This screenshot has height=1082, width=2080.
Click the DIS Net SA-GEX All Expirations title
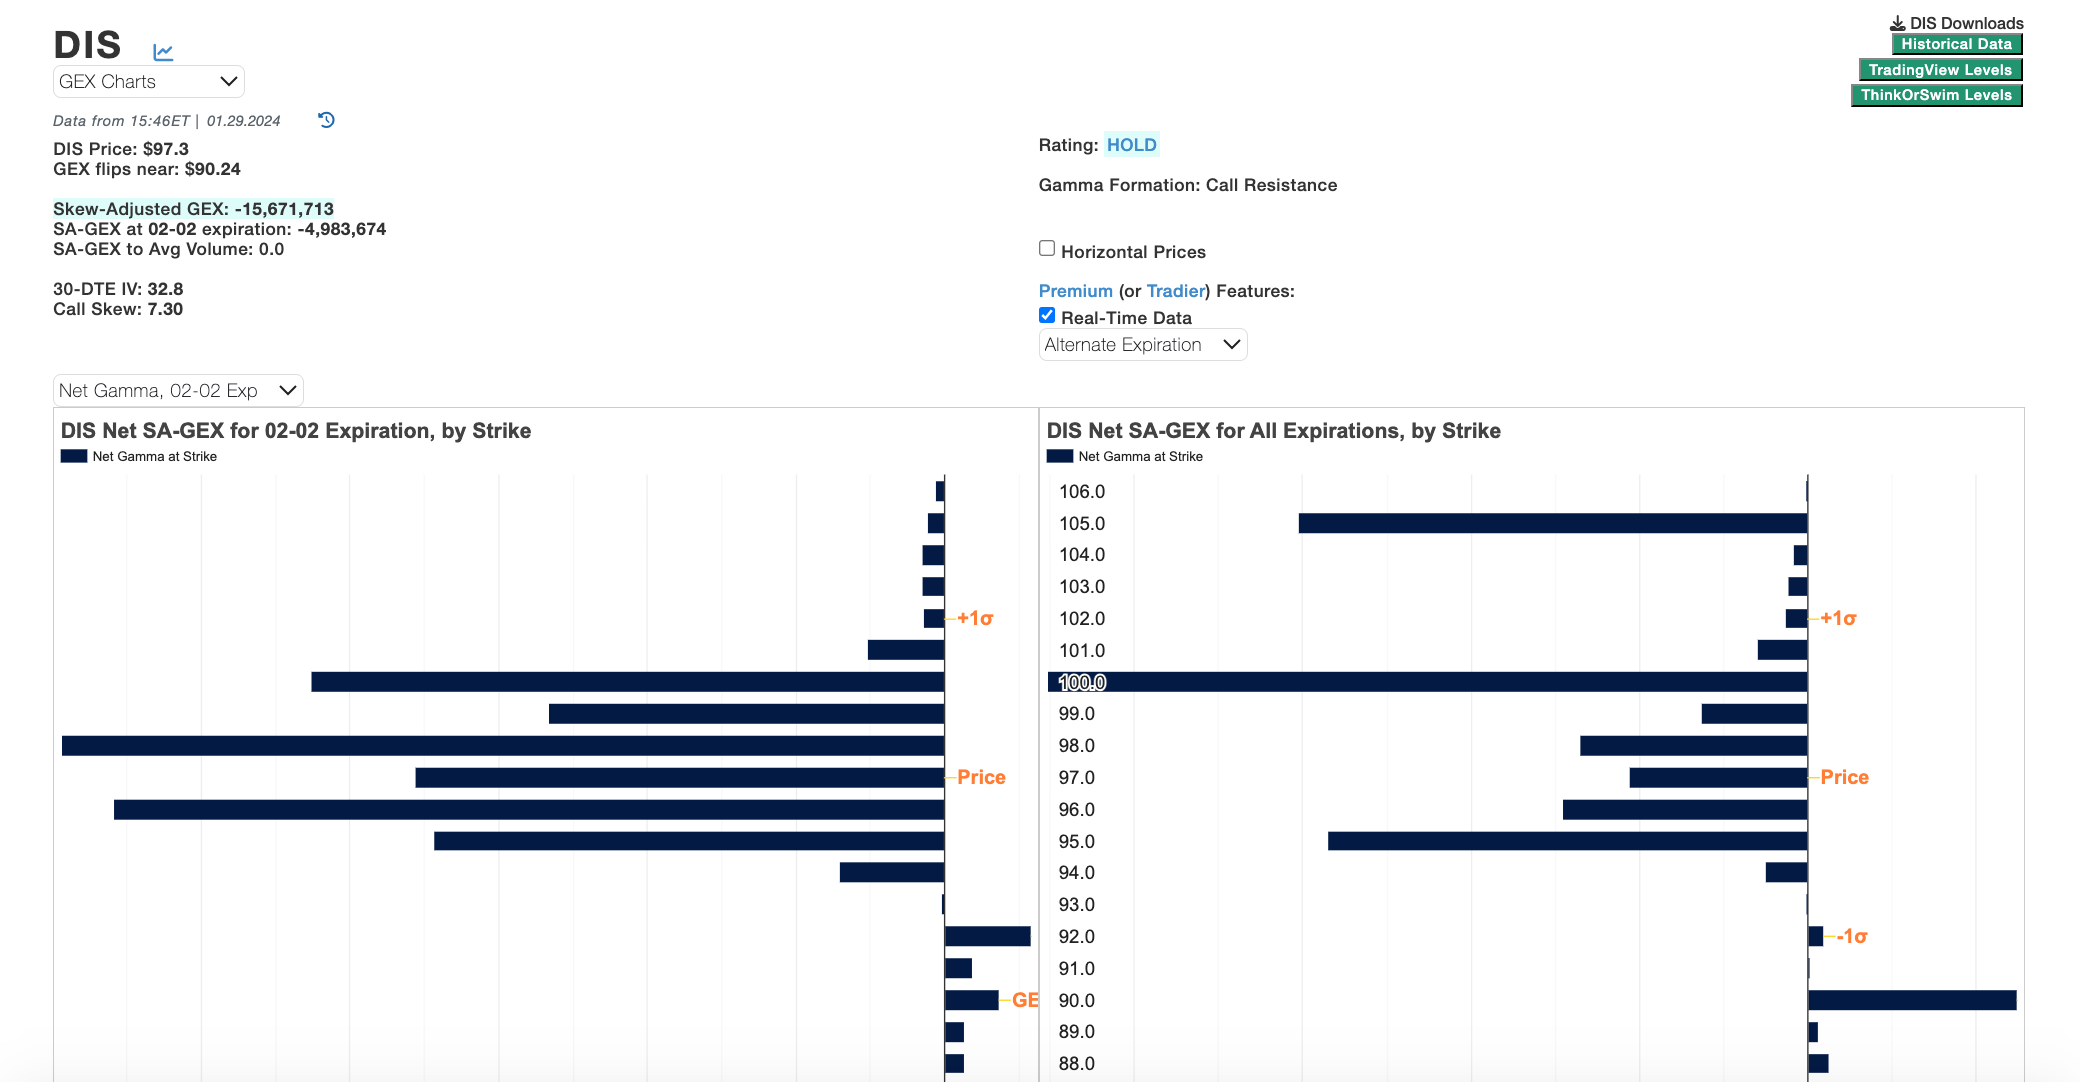point(1274,431)
